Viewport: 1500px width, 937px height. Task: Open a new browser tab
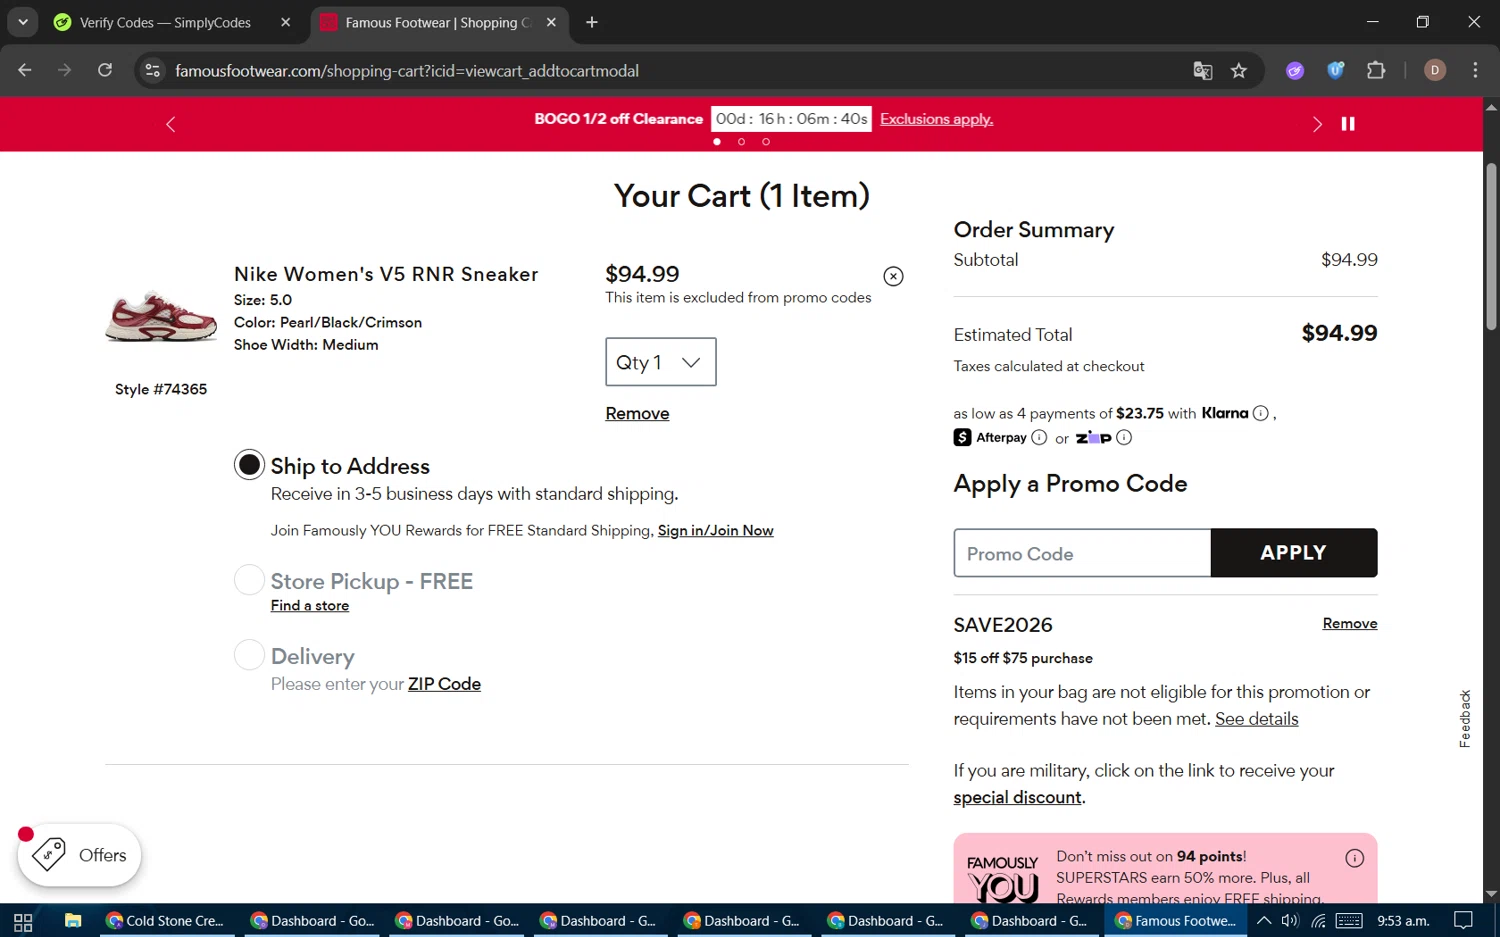click(x=592, y=22)
